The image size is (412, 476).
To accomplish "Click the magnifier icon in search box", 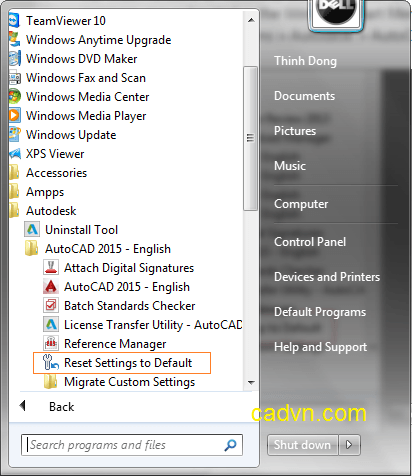I will tap(230, 445).
